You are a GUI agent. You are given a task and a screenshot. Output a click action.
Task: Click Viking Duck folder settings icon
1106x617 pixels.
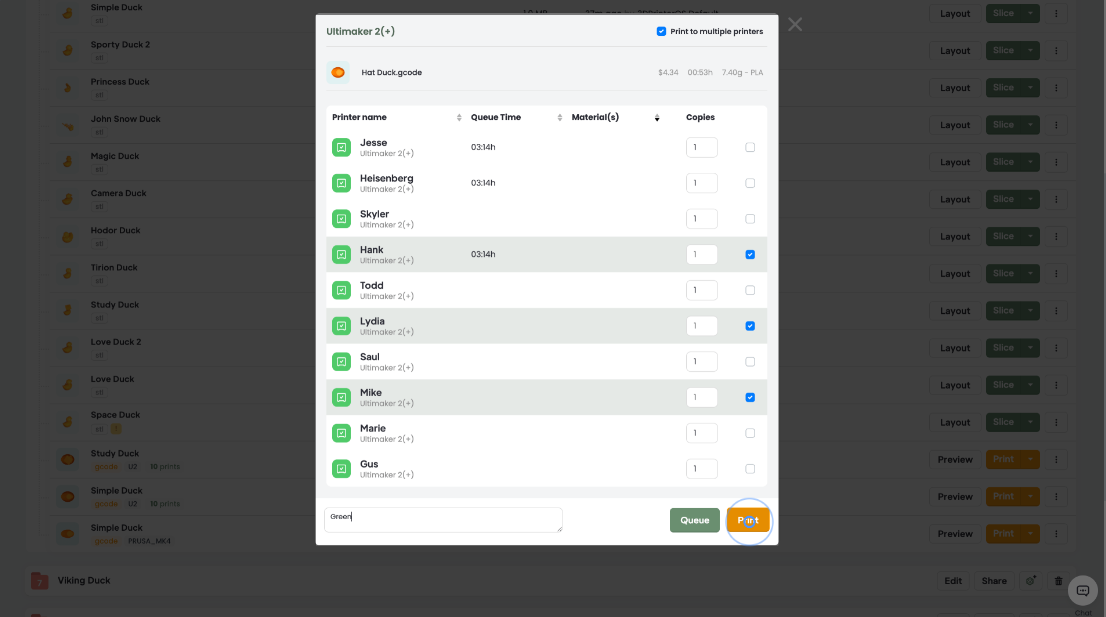point(1031,581)
